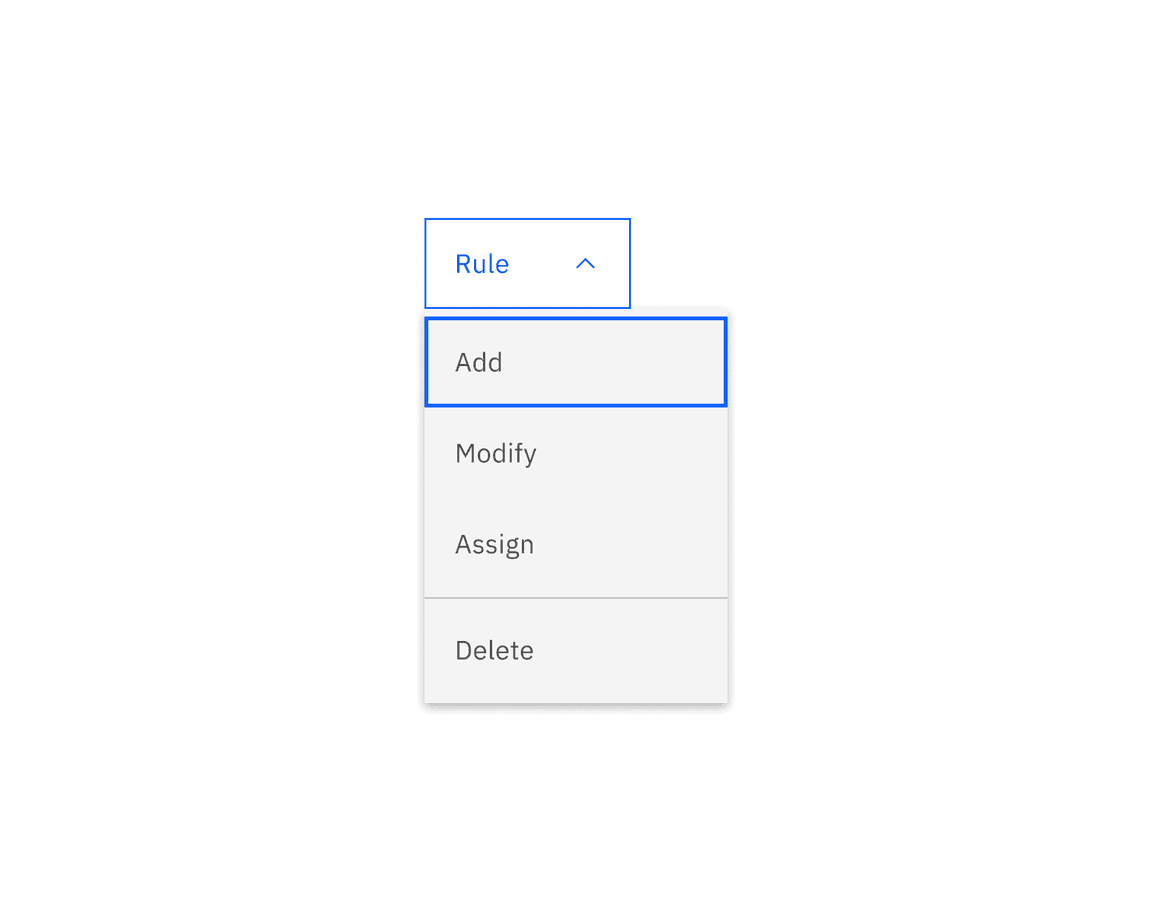Select the chevron arrow inside the Rule button

pos(586,263)
